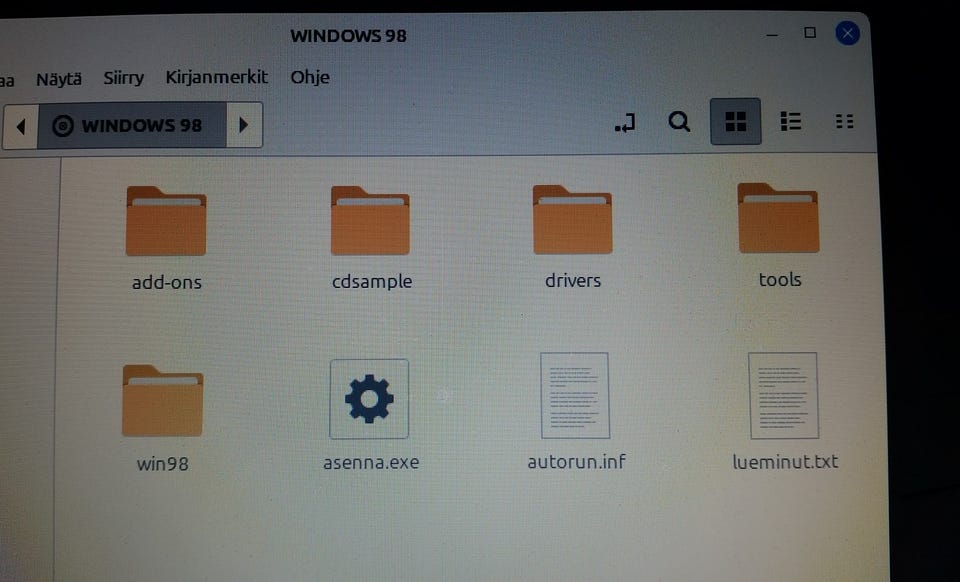Open the Siirry menu
The height and width of the screenshot is (582, 960).
point(124,78)
